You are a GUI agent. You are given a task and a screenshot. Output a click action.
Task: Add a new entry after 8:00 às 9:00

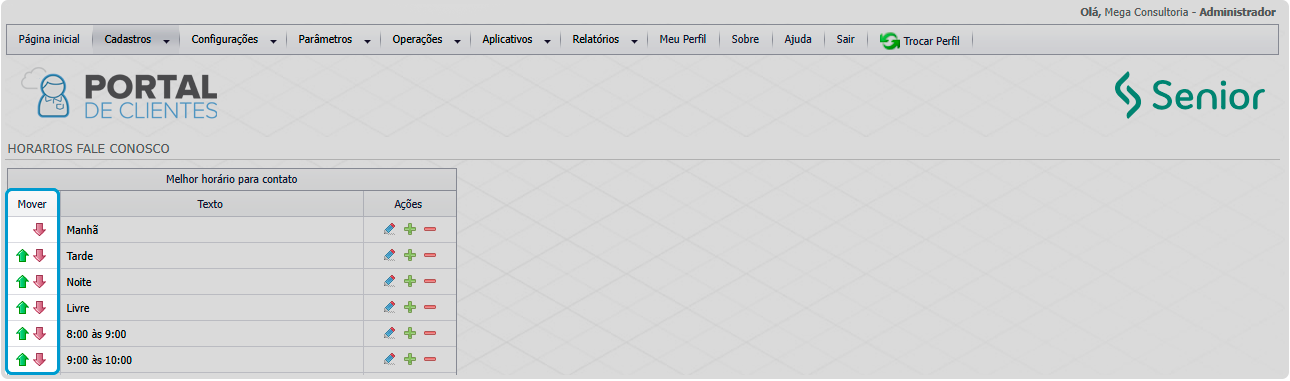pos(410,333)
